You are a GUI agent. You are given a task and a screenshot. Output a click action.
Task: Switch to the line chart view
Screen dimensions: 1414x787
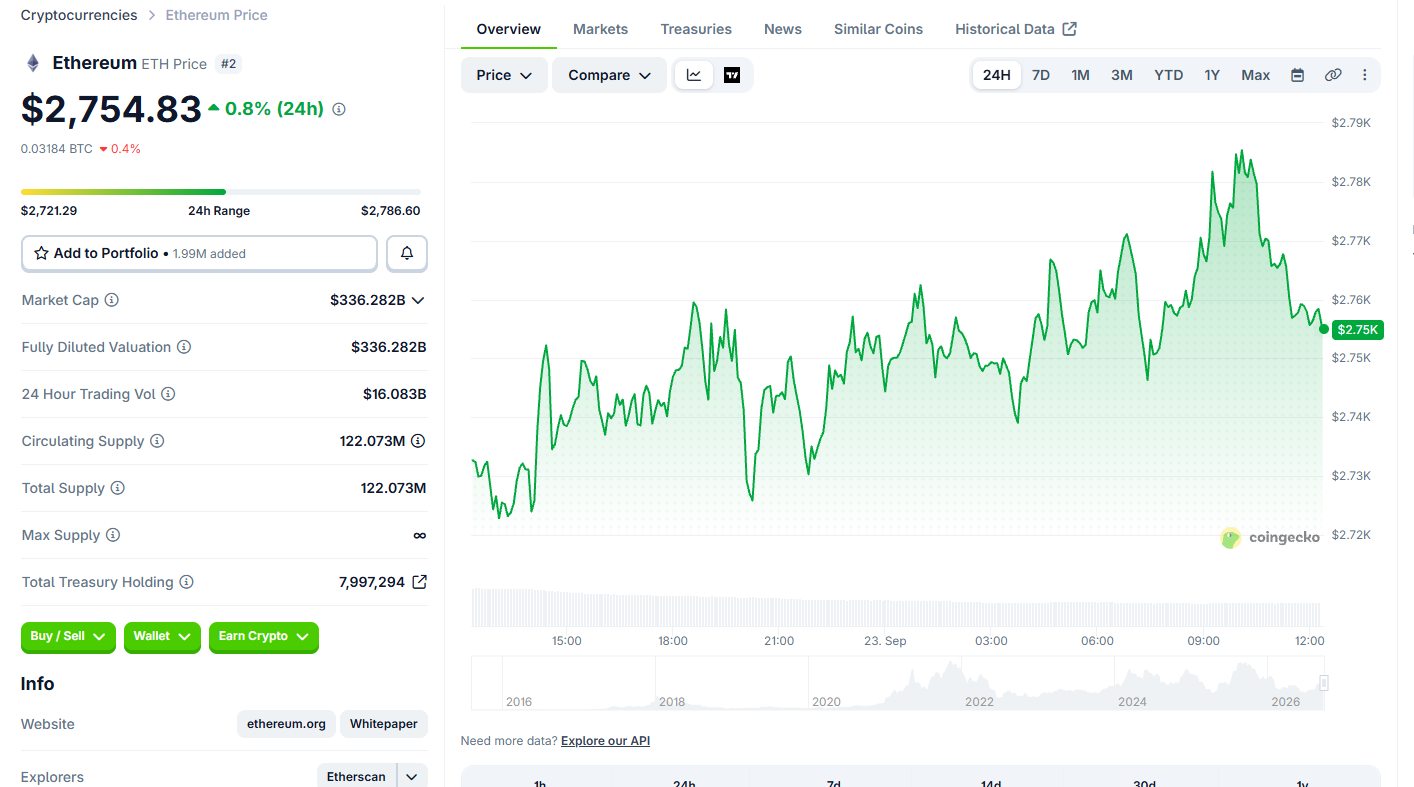tap(694, 75)
